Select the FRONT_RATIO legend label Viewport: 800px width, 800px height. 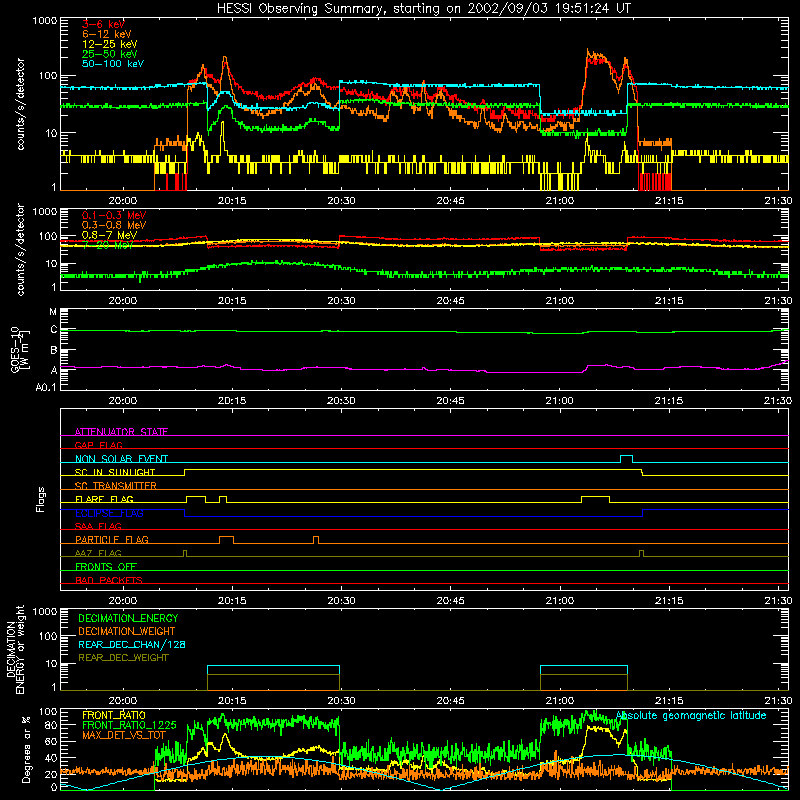(x=114, y=715)
